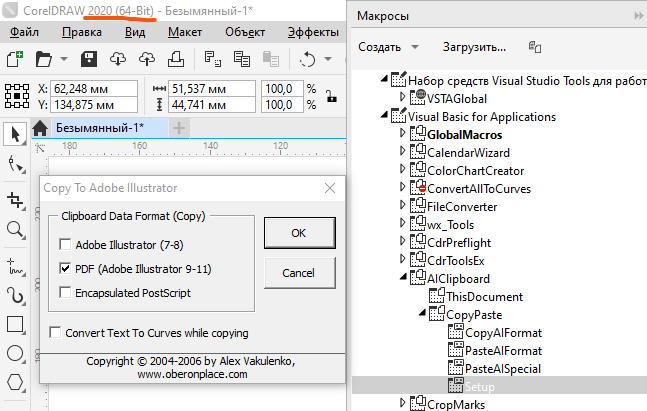647x411 pixels.
Task: Click the New document icon
Action: pos(15,59)
